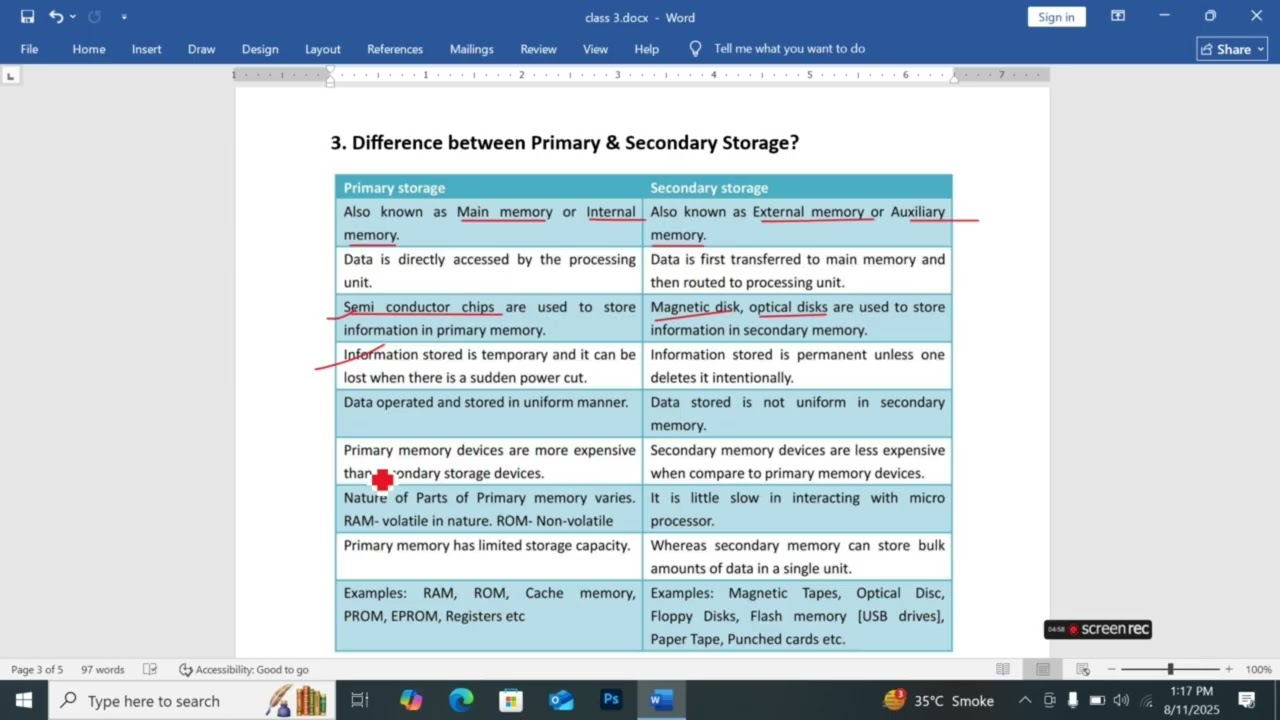Click the Meet Now tray icon
1280x720 pixels.
(x=1050, y=701)
